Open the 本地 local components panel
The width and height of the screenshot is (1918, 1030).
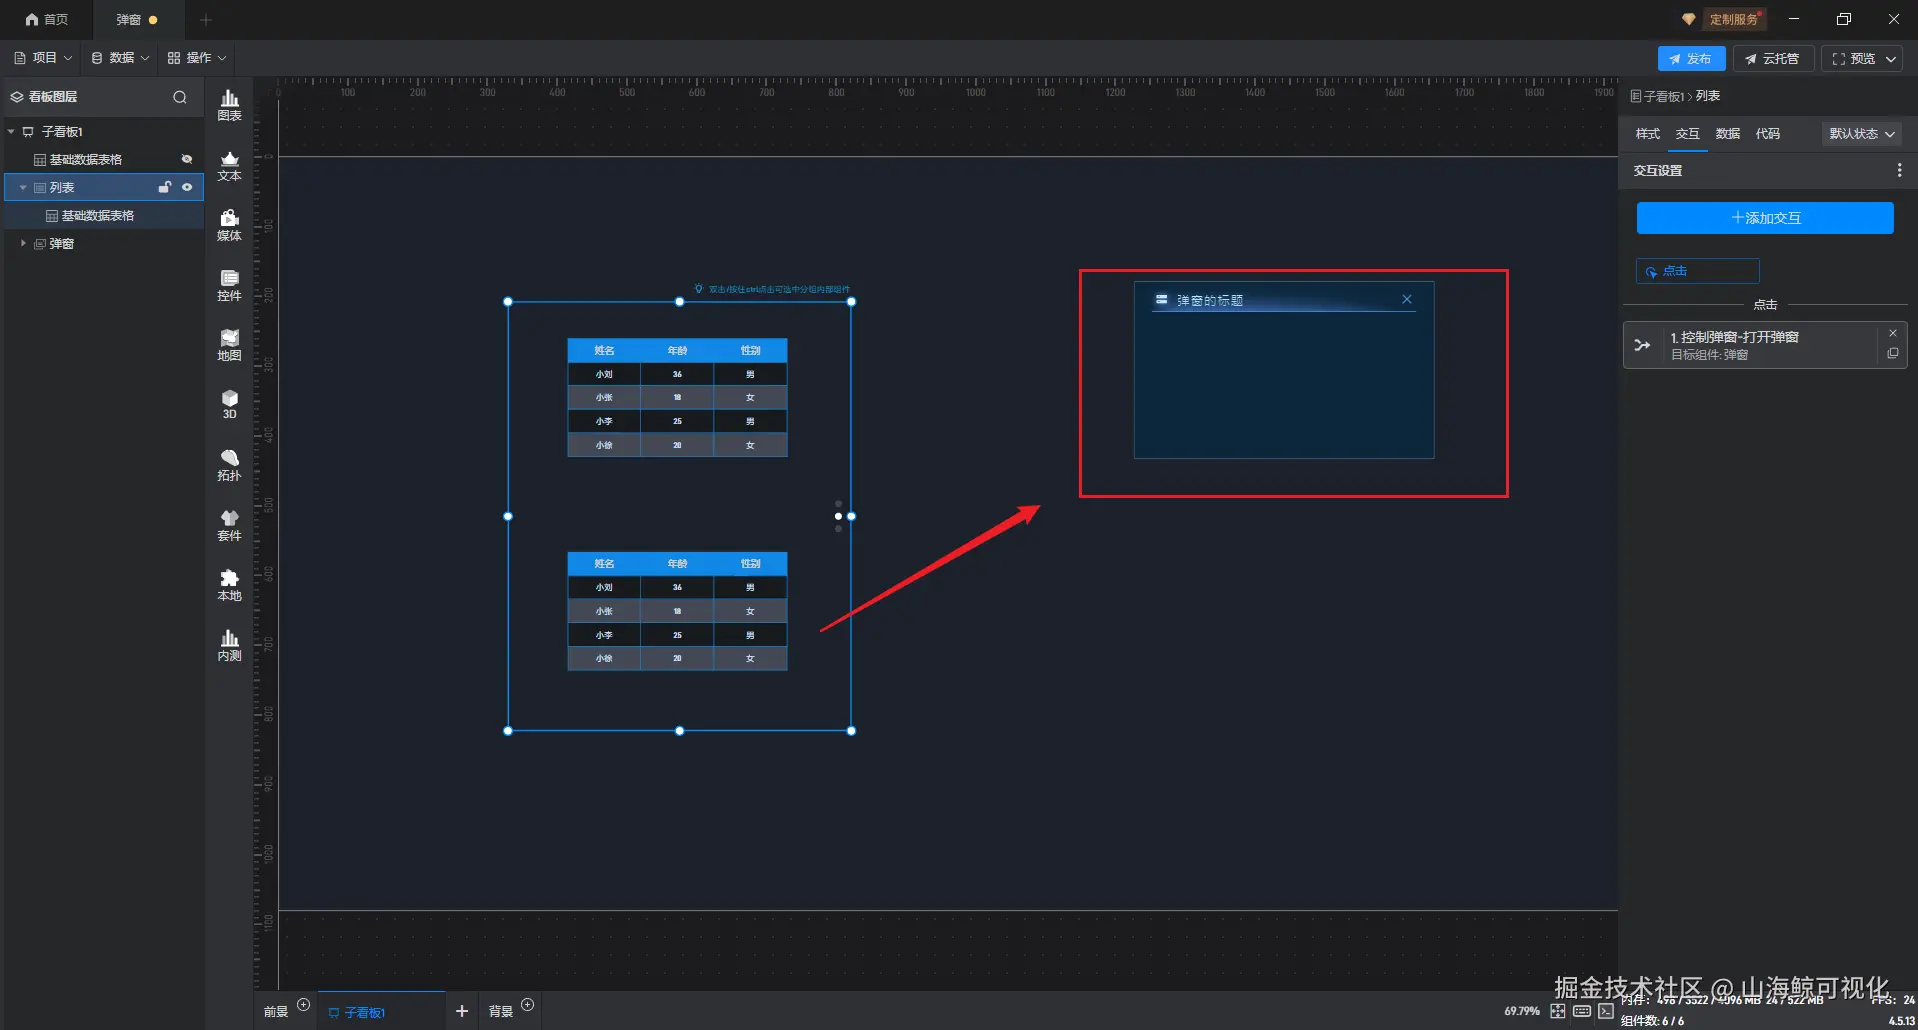tap(229, 586)
